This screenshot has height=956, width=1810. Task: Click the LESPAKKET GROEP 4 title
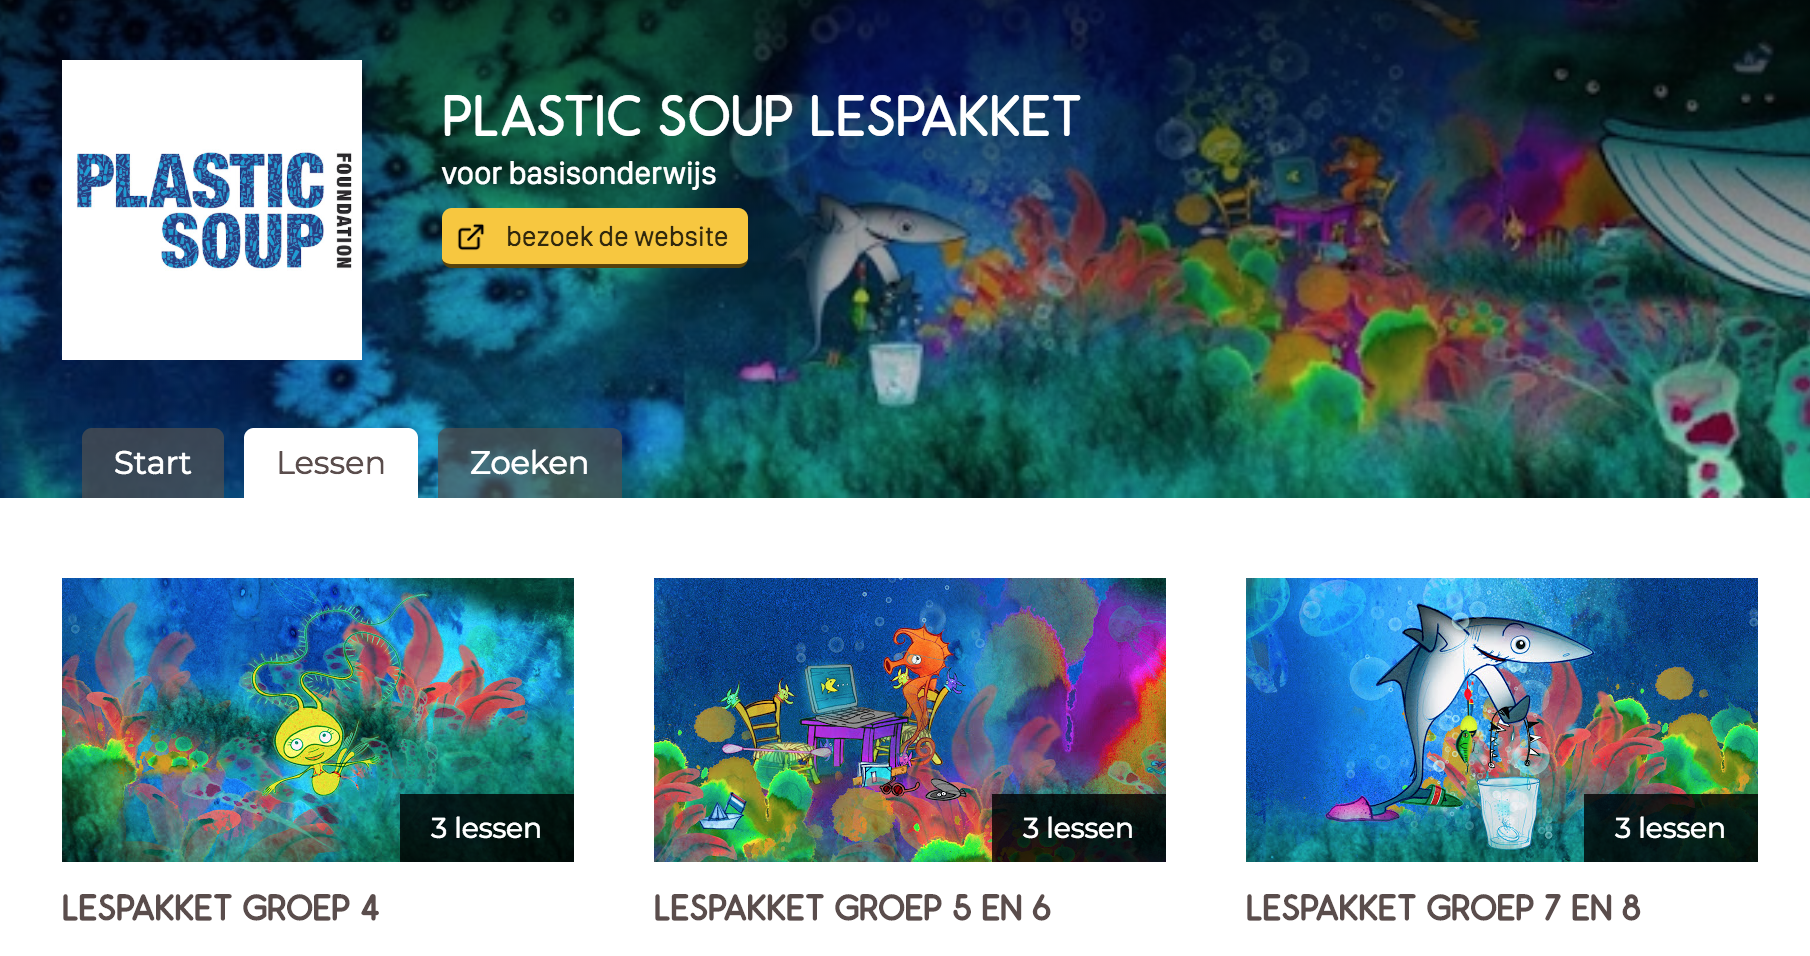pyautogui.click(x=221, y=908)
